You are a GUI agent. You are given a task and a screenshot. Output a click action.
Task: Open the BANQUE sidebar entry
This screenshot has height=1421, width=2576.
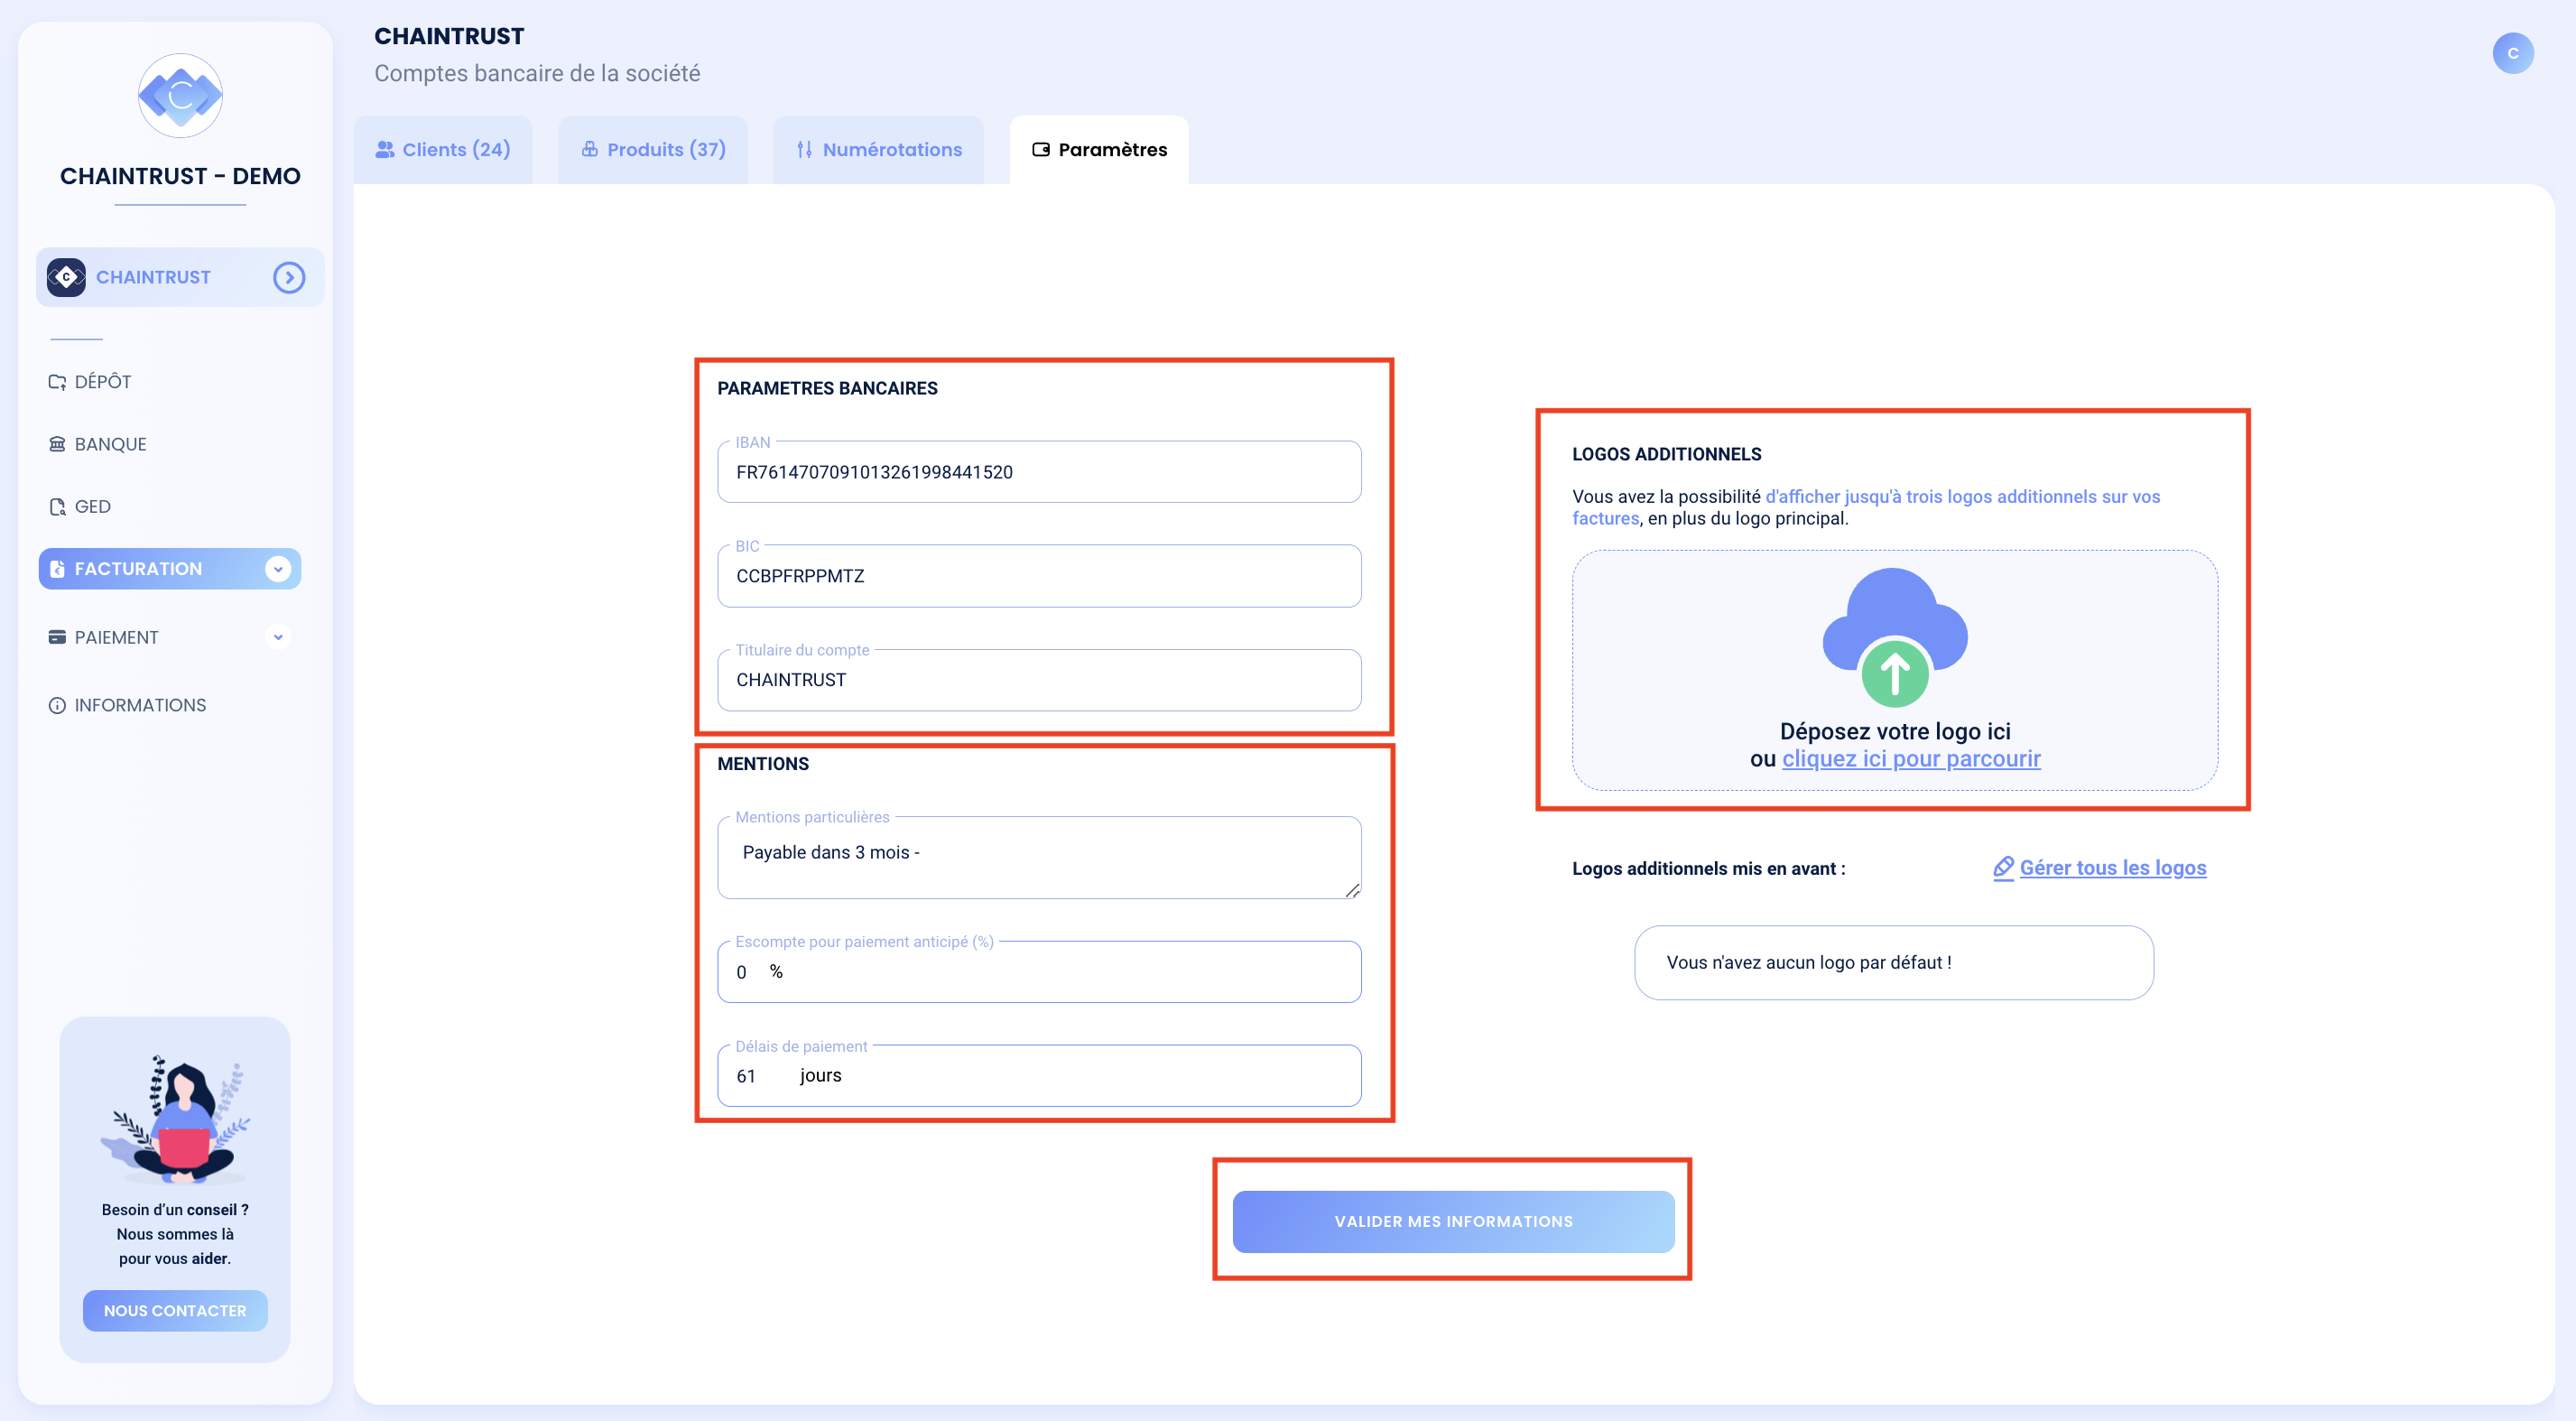97,444
